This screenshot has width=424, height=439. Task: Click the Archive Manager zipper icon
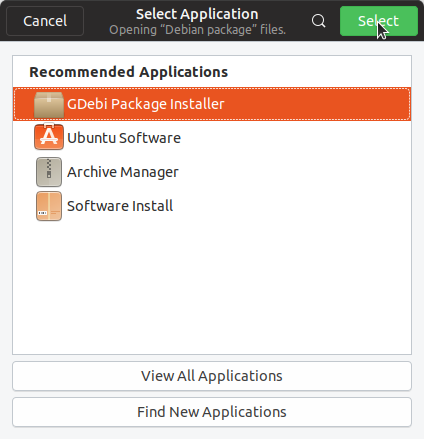[49, 172]
